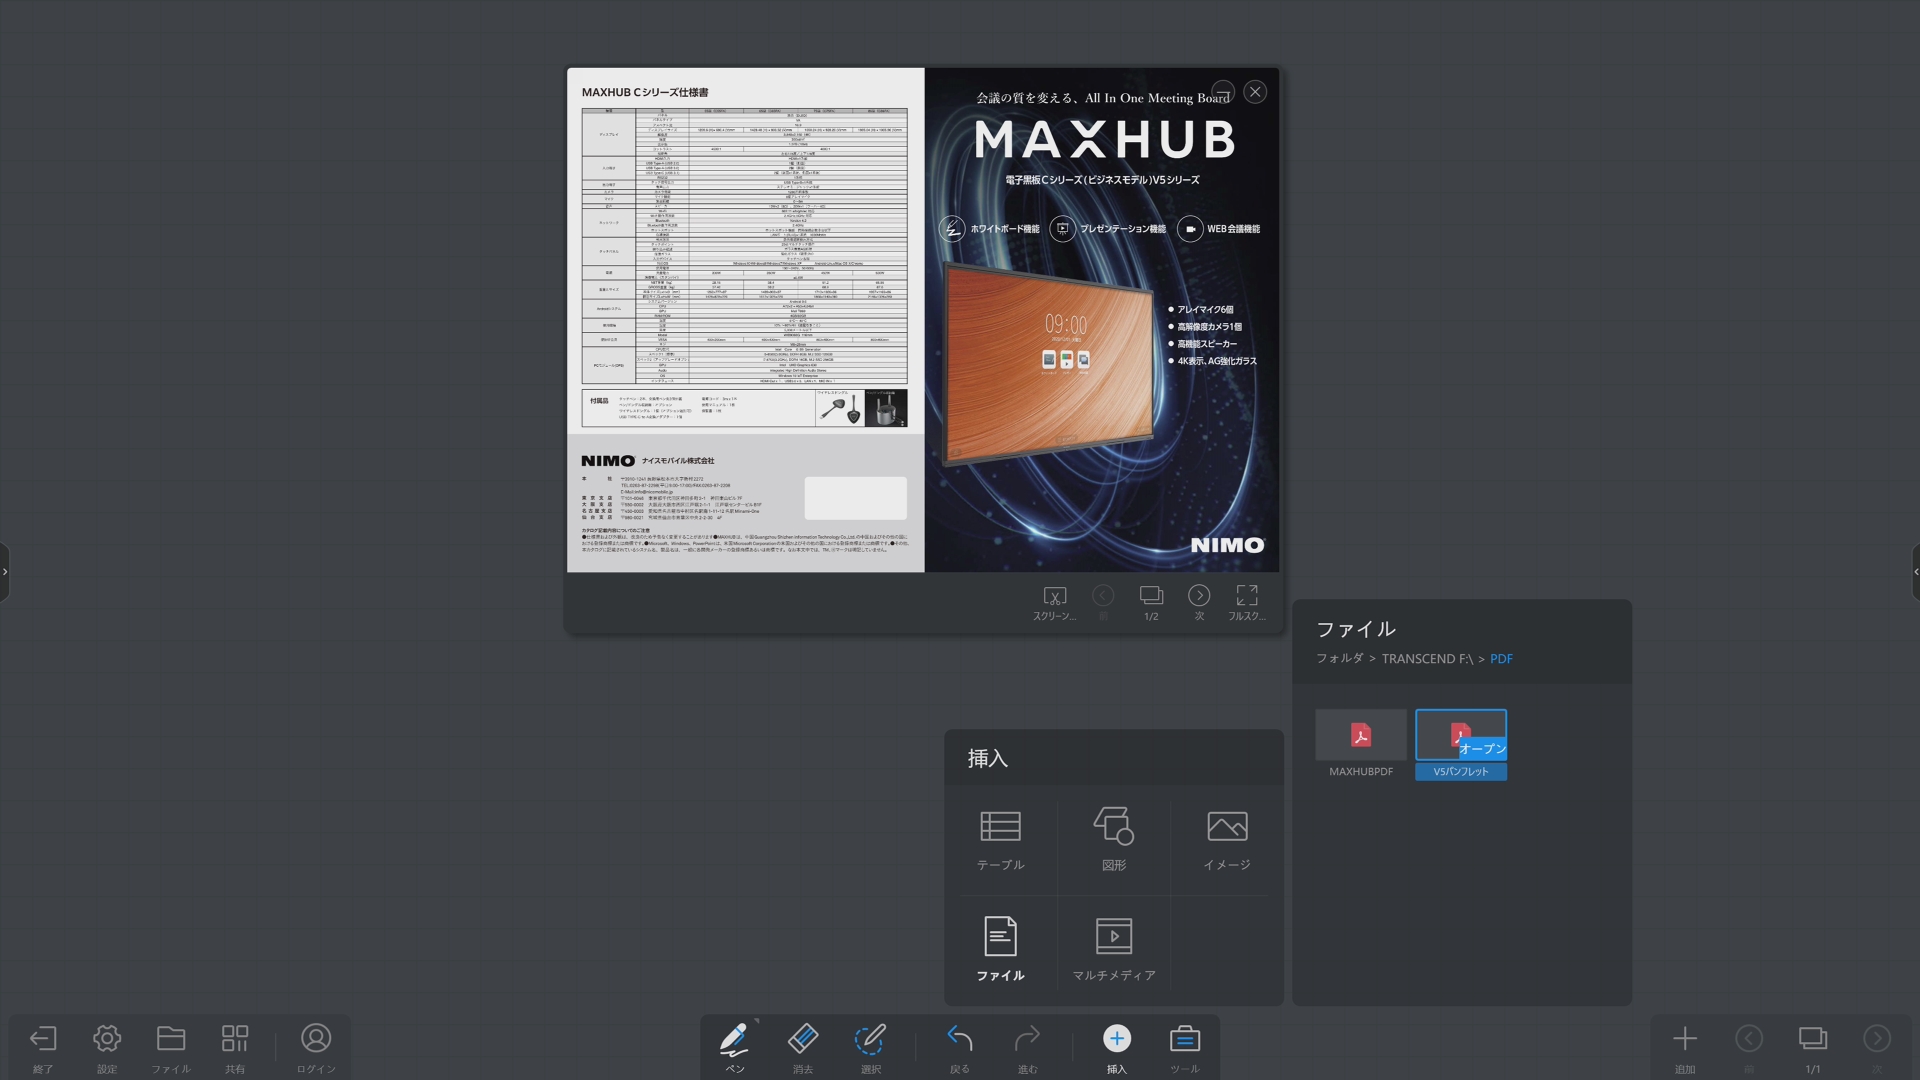The image size is (1920, 1080).
Task: Expand the right edge side panel
Action: coord(1915,572)
